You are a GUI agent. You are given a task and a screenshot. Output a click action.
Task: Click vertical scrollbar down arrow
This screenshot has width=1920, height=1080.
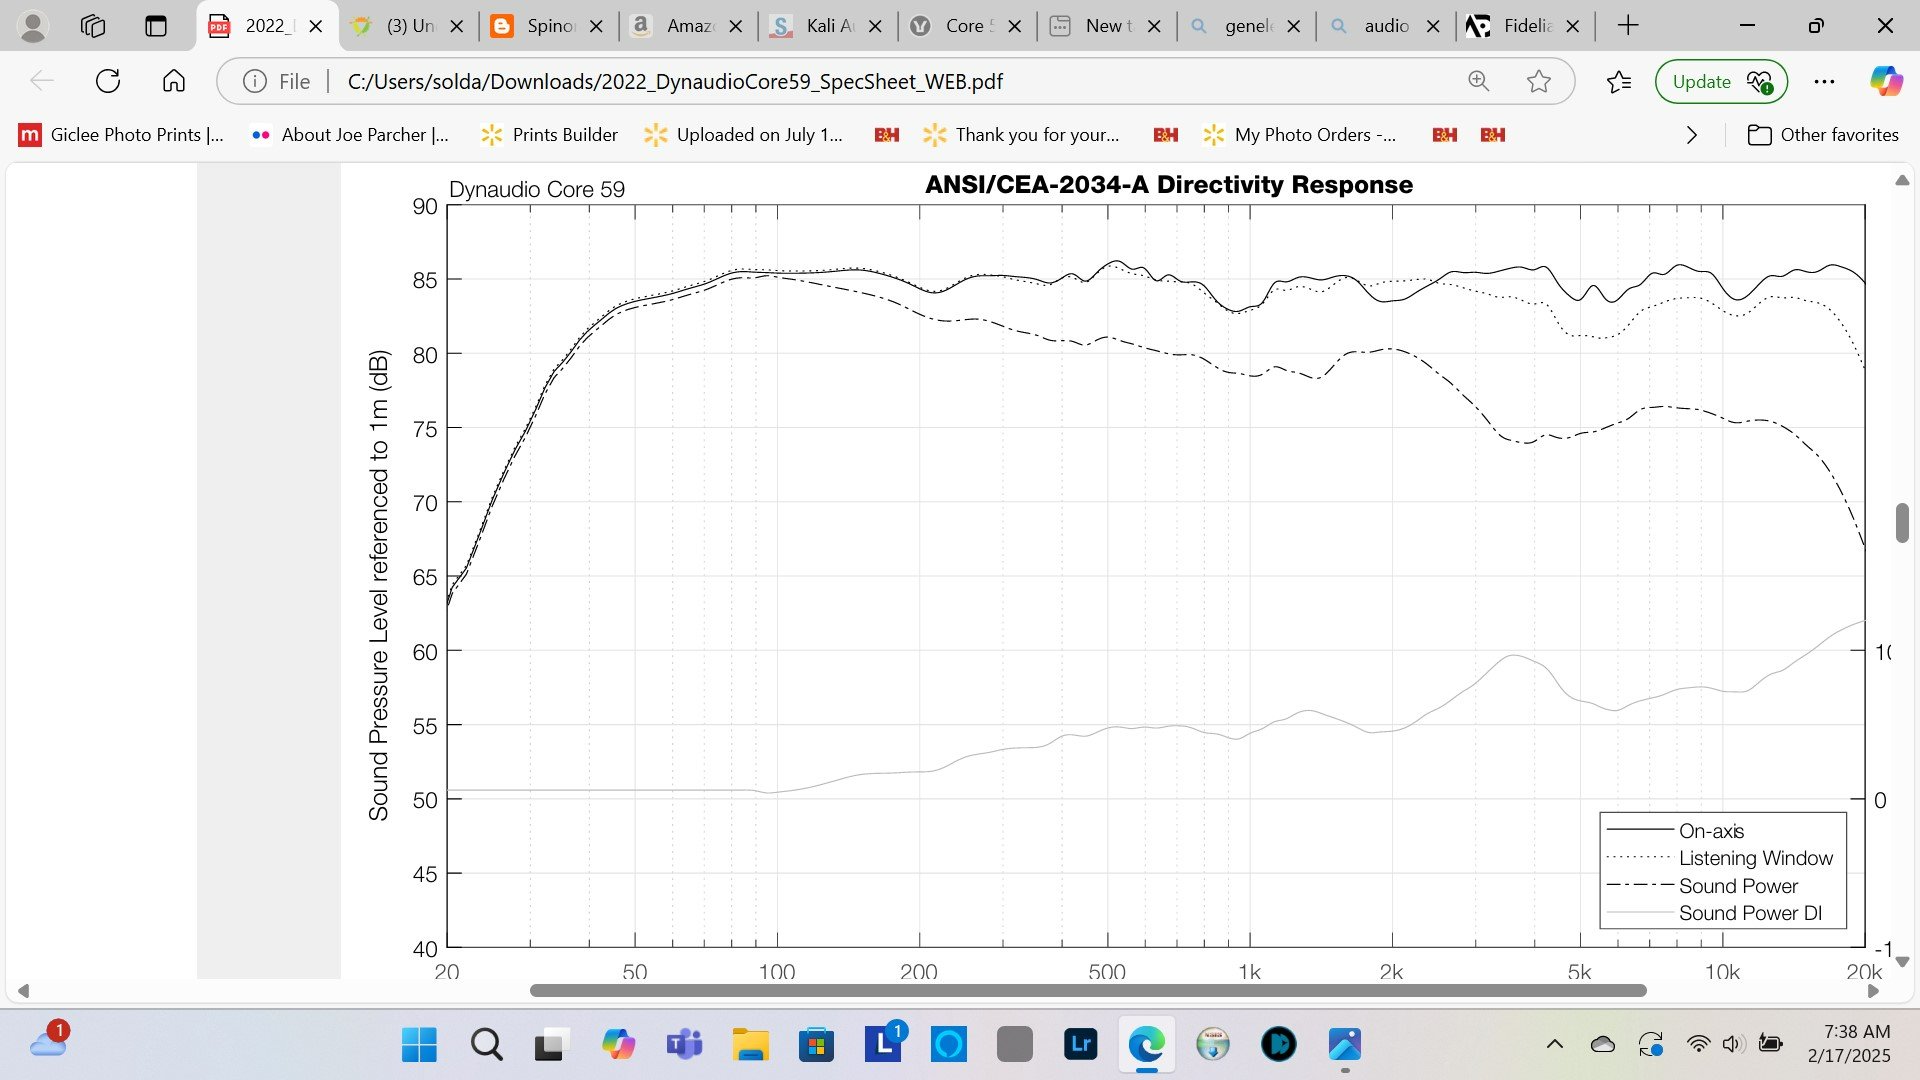[1902, 961]
